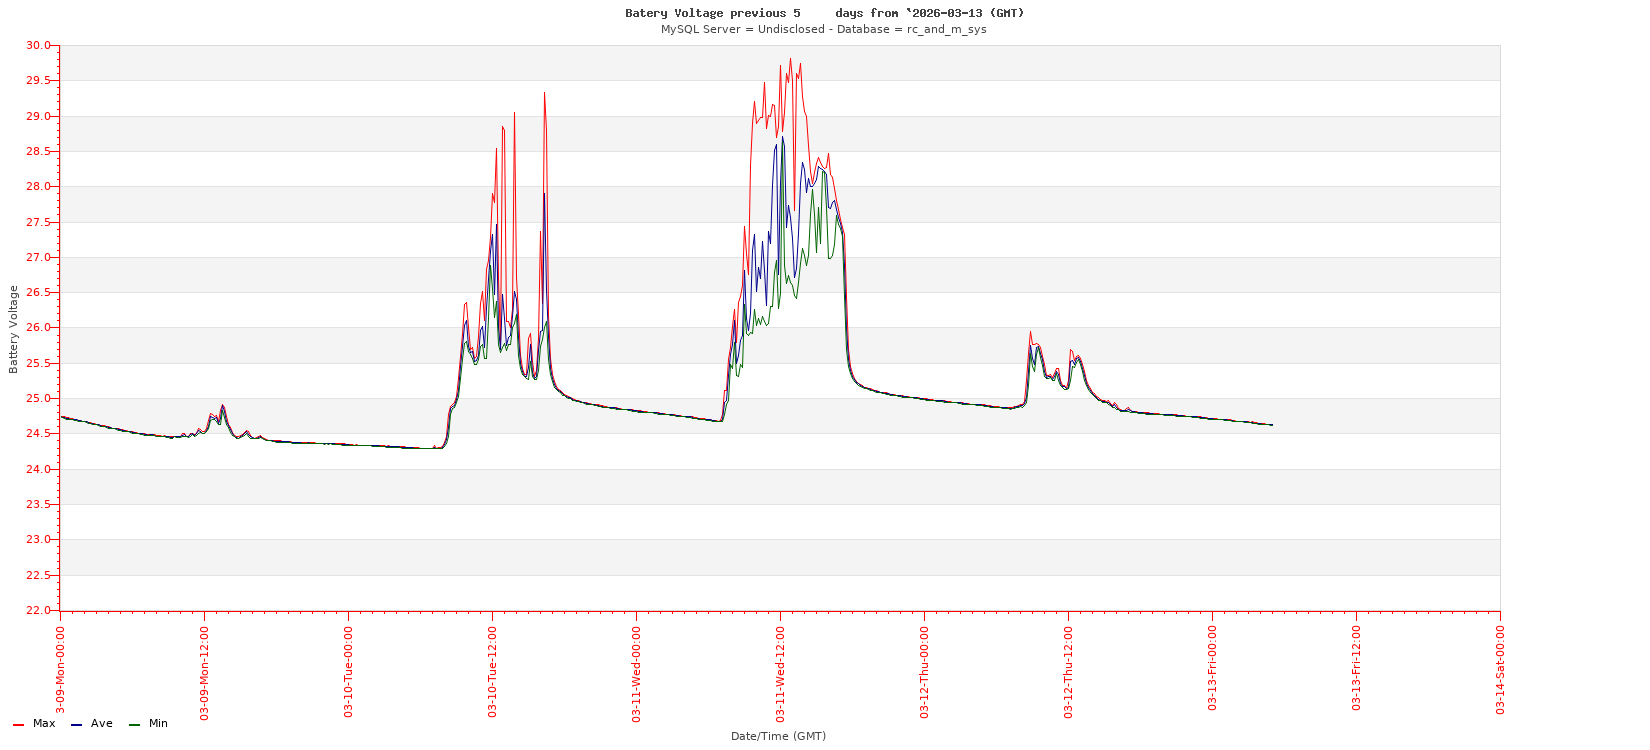Select the Min legend label
Image resolution: width=1650 pixels, height=750 pixels.
point(158,723)
